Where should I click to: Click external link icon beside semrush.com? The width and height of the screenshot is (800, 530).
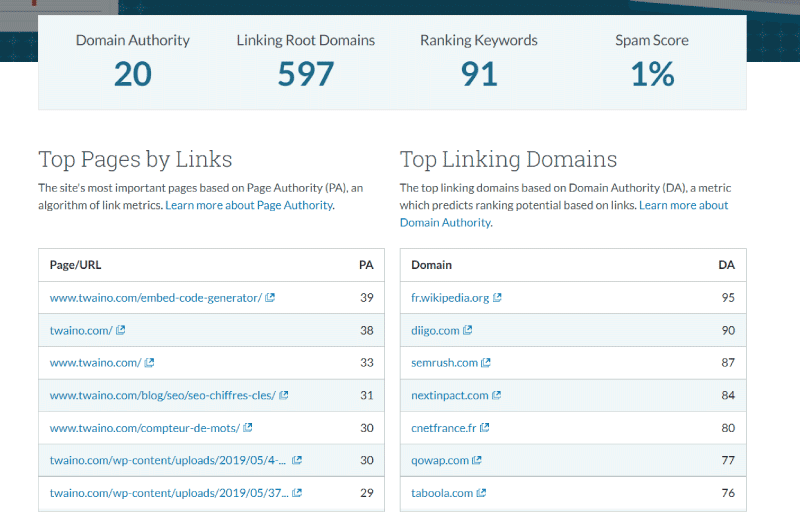click(486, 363)
